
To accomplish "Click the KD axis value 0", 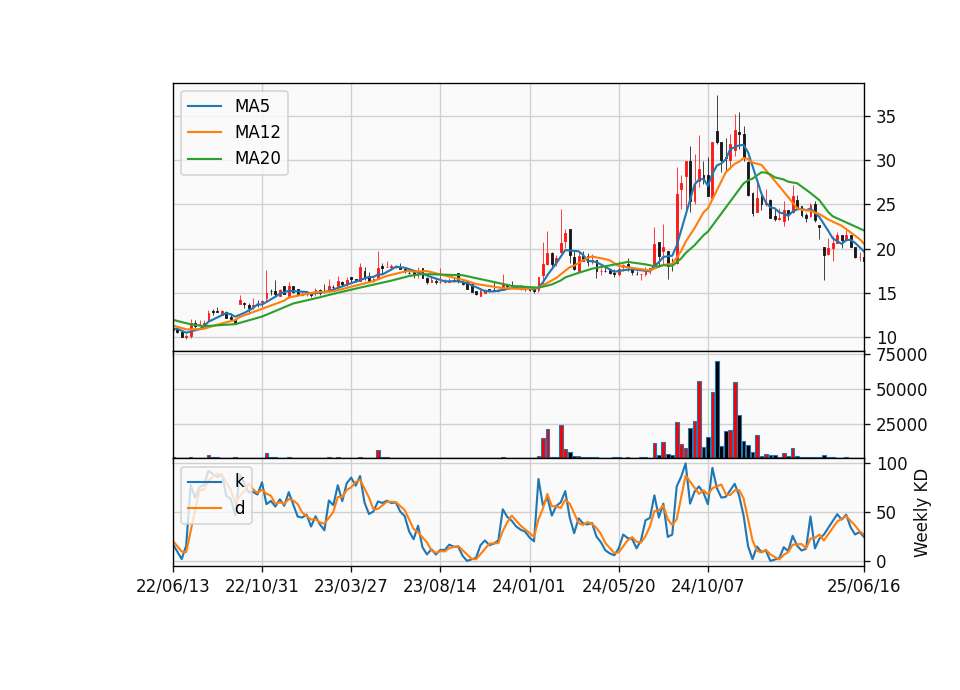I will pyautogui.click(x=881, y=561).
